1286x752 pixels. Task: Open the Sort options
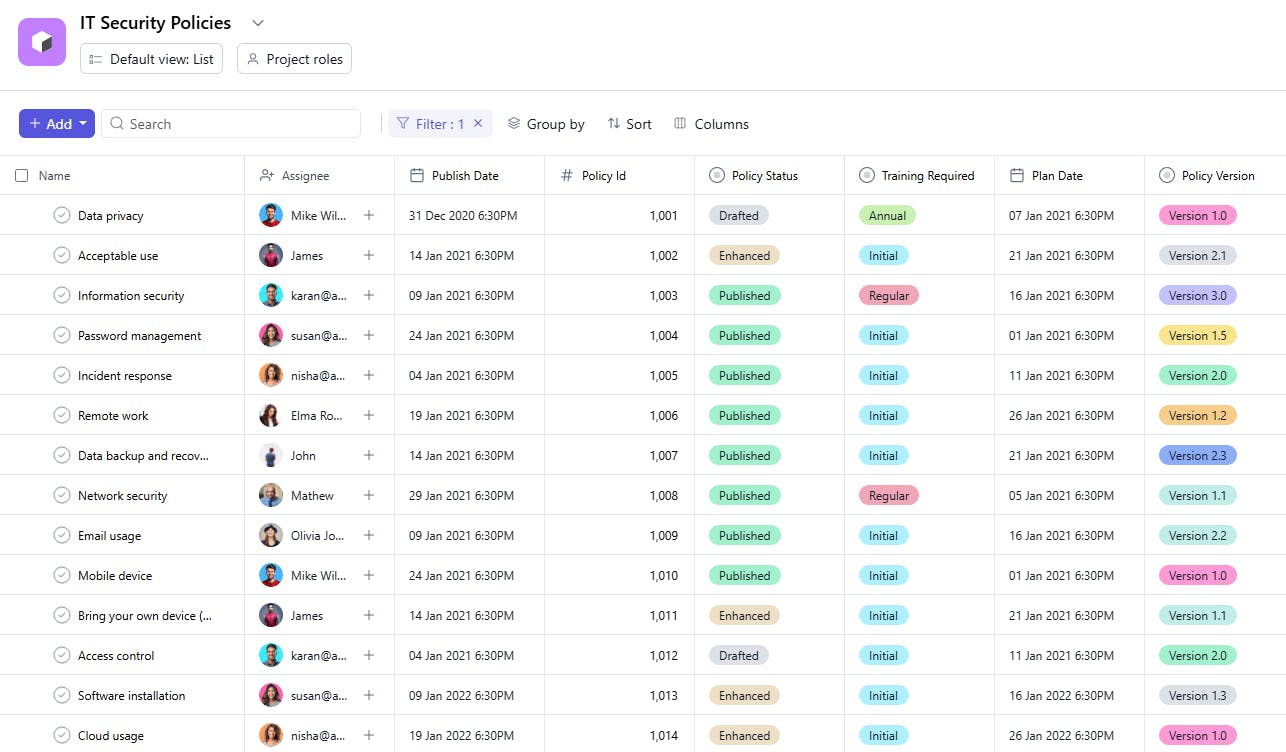click(x=629, y=124)
